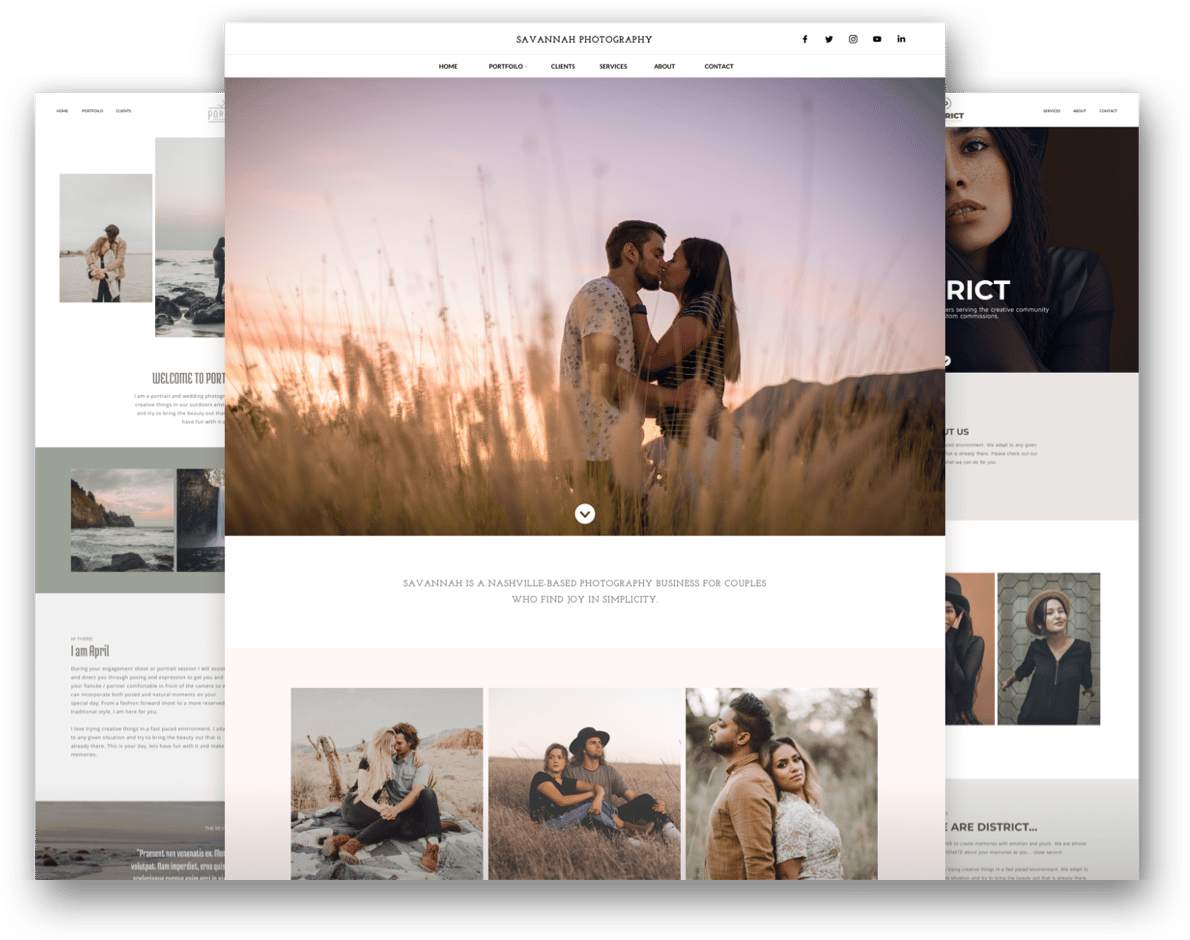Open the Facebook icon in the header

[805, 39]
